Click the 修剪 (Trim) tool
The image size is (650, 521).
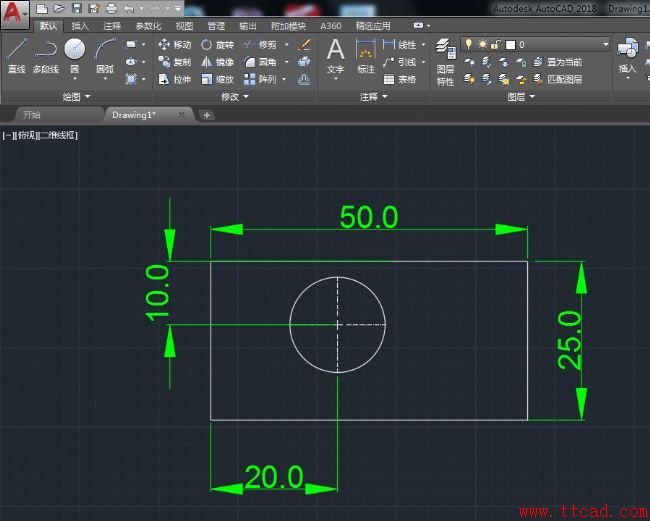point(260,44)
